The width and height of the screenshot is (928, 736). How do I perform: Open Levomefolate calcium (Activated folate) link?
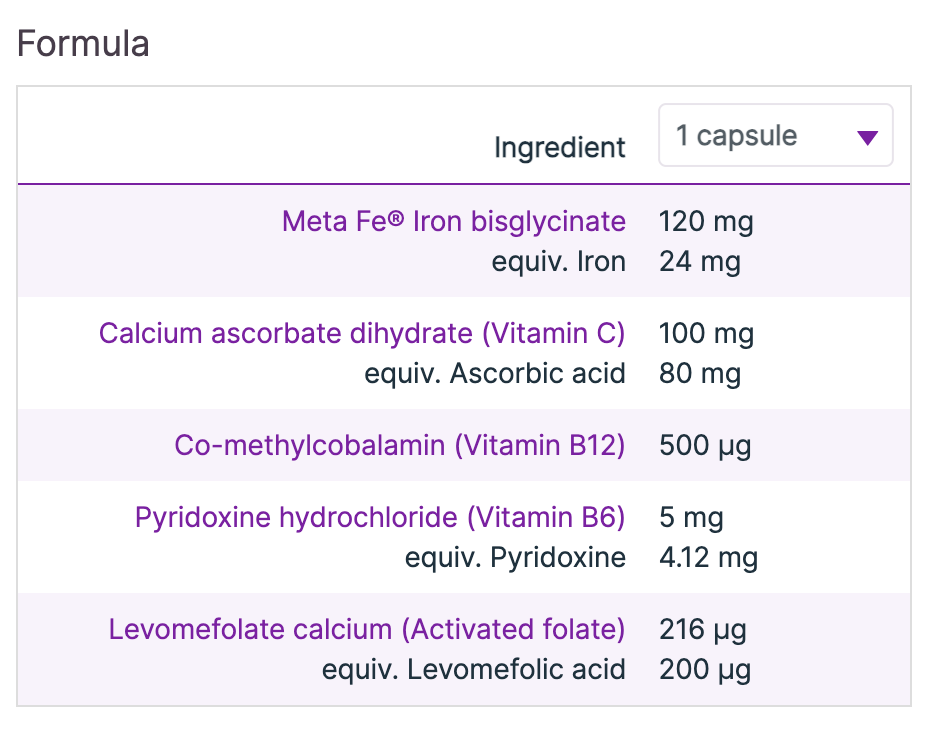pyautogui.click(x=367, y=629)
